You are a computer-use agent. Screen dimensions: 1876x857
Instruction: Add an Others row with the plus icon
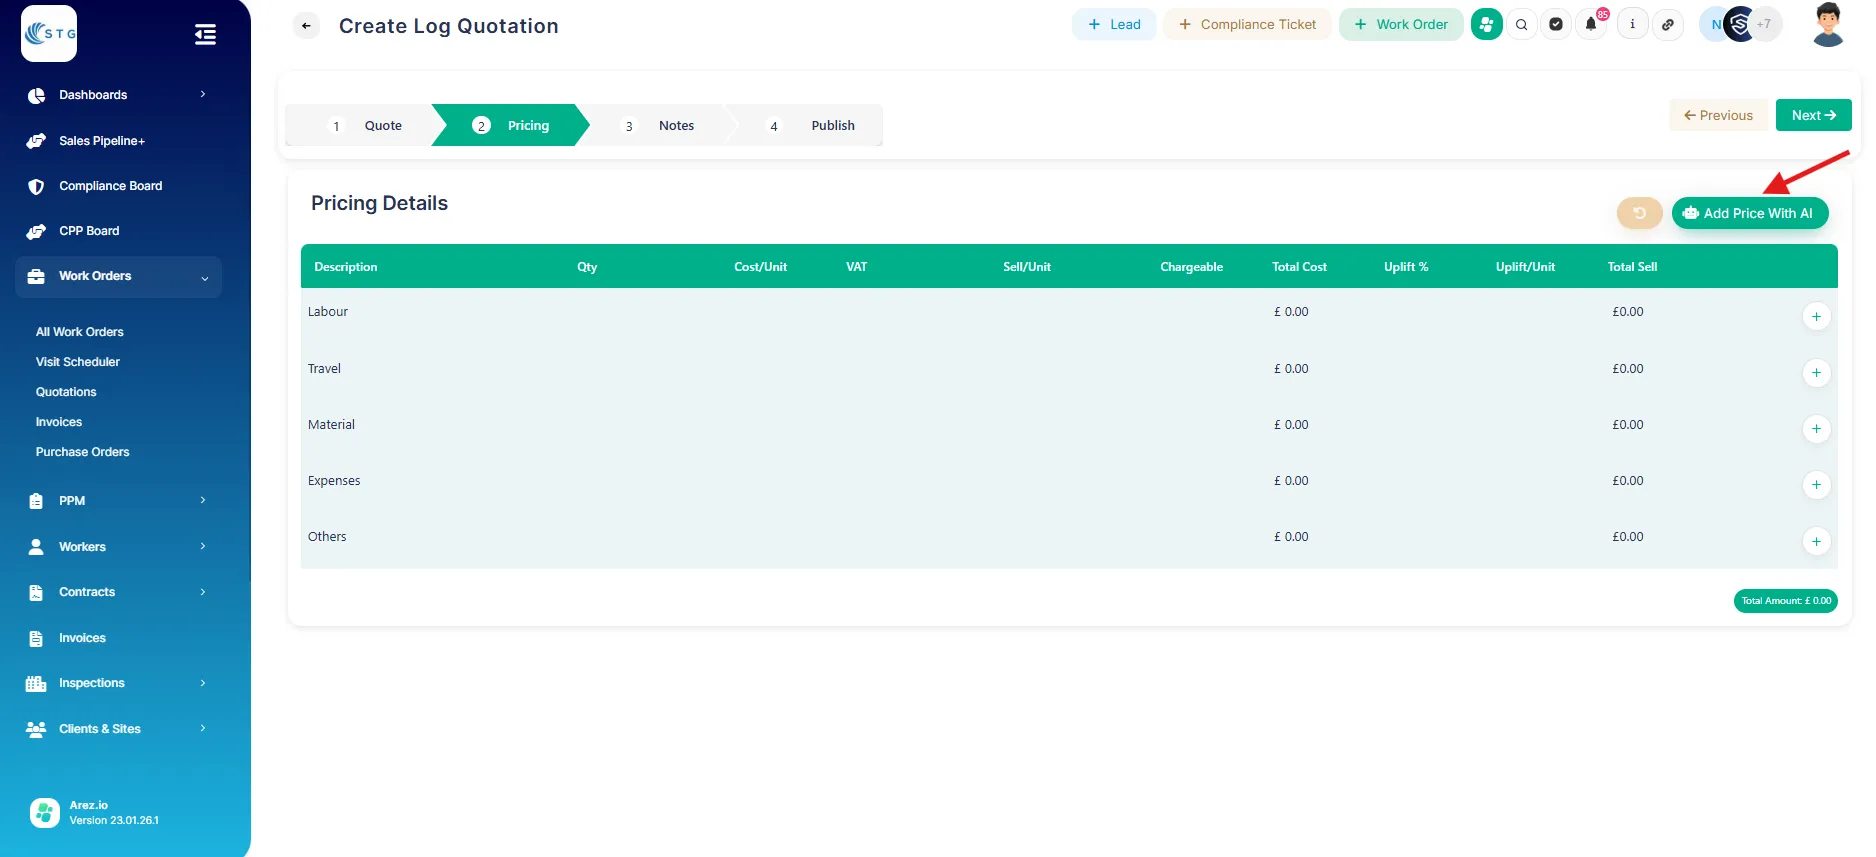click(1816, 542)
